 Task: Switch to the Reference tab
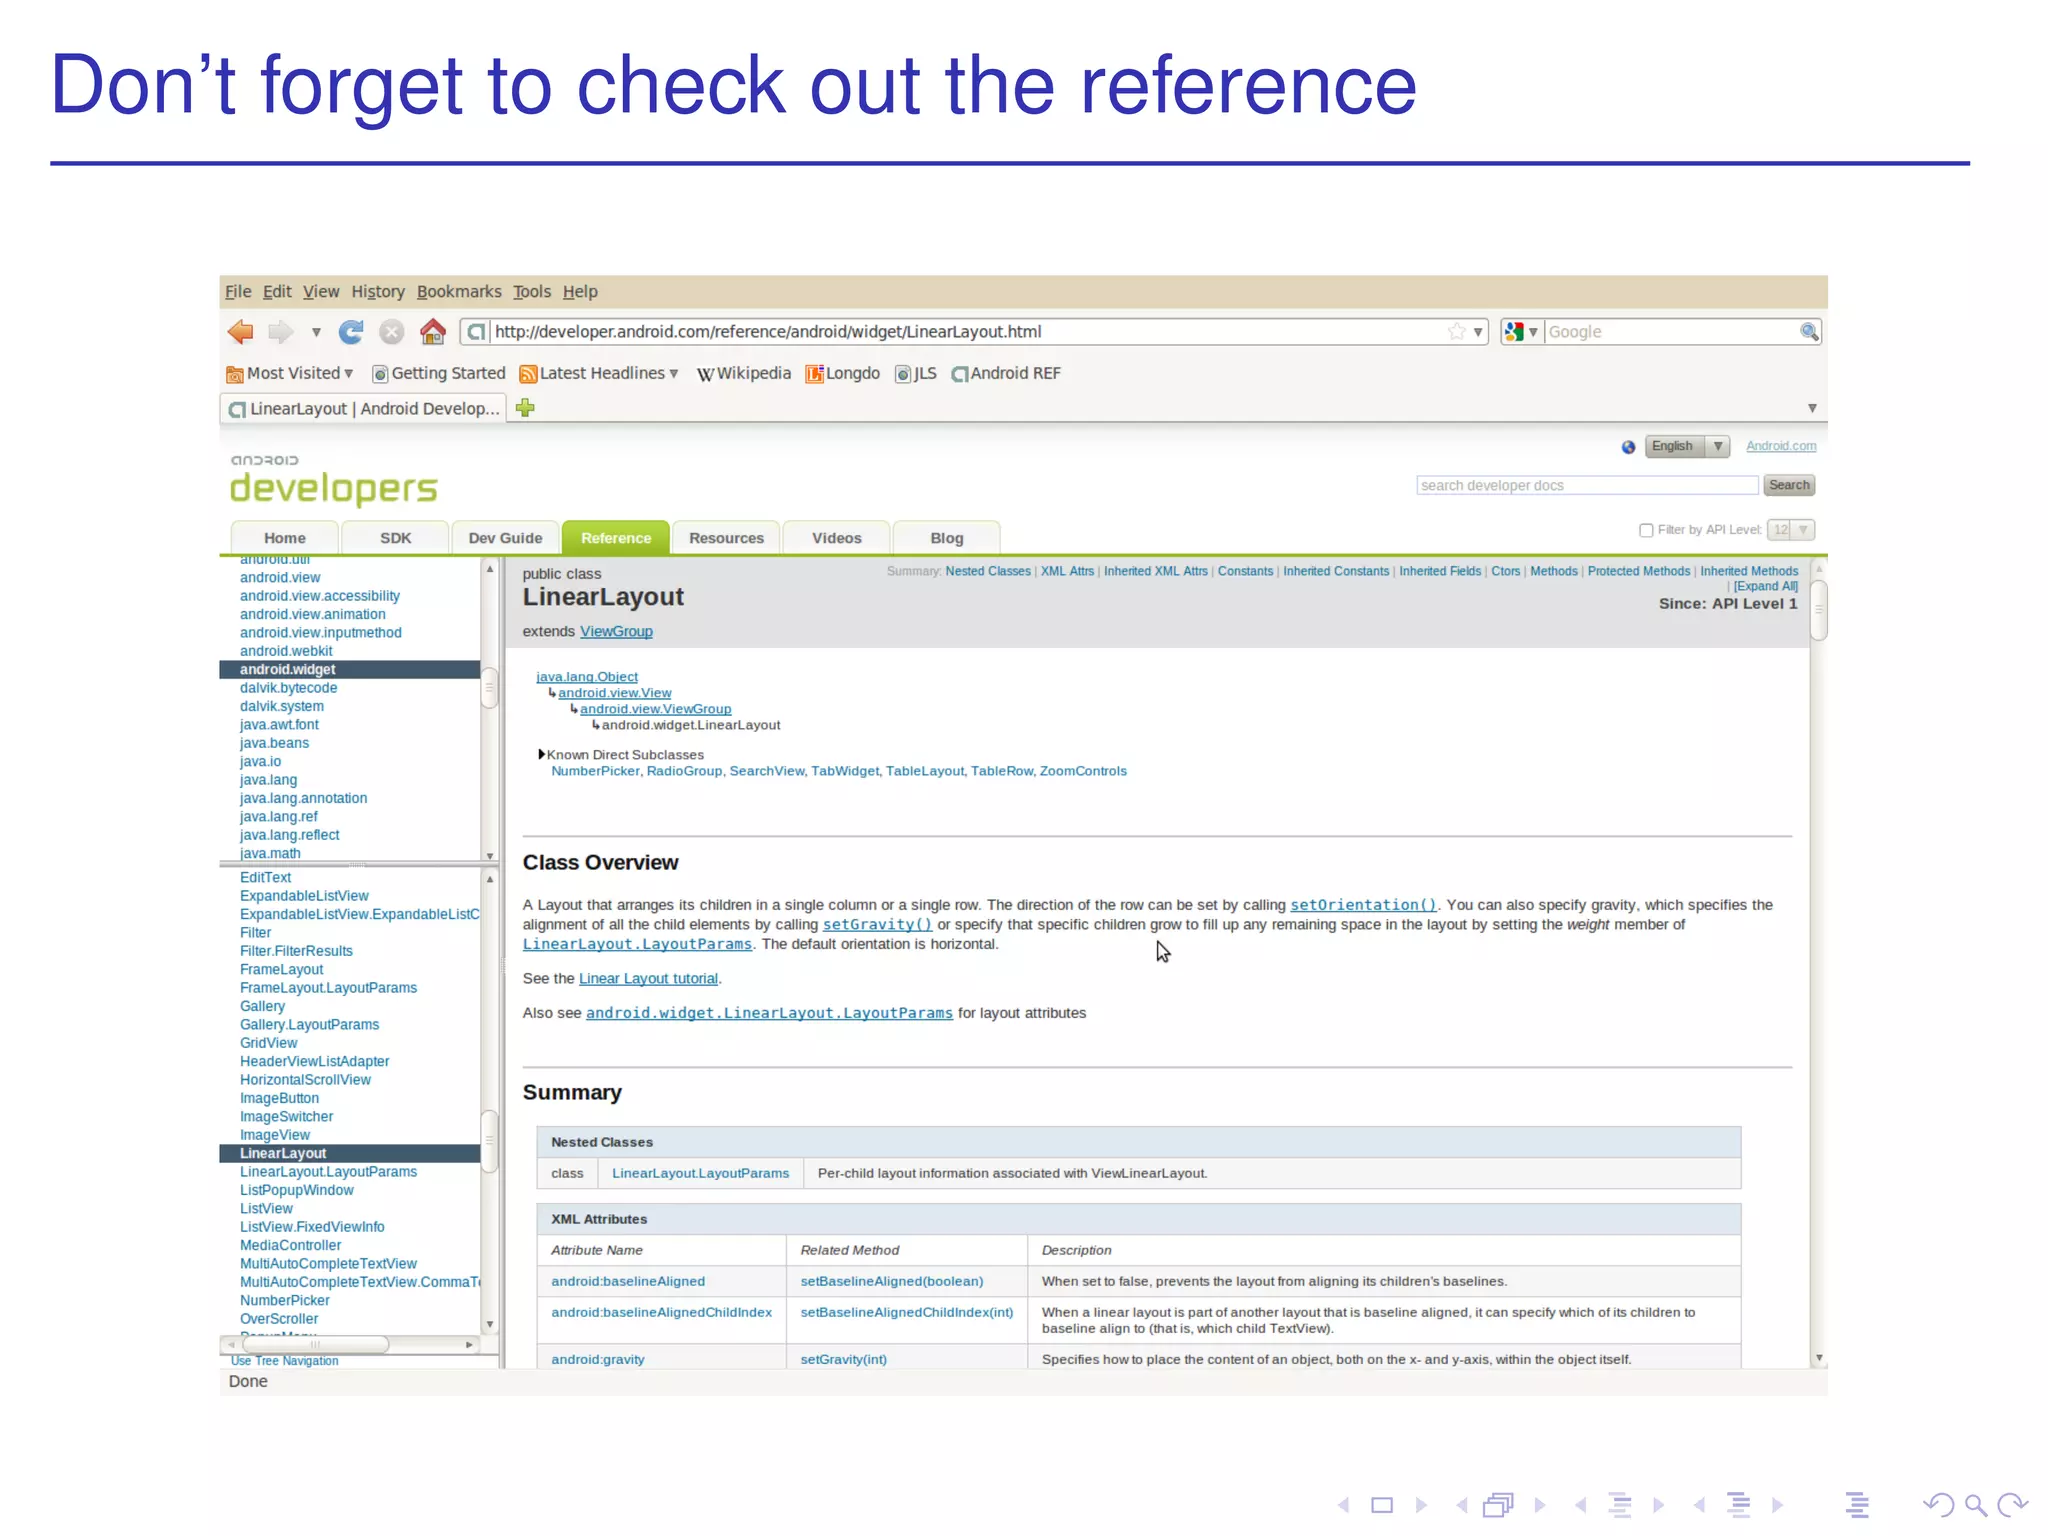[x=615, y=537]
